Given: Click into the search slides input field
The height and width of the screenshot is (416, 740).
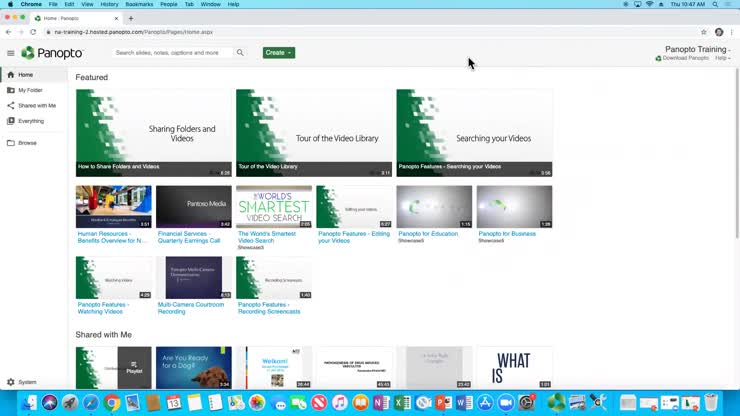Looking at the screenshot, I should [173, 52].
